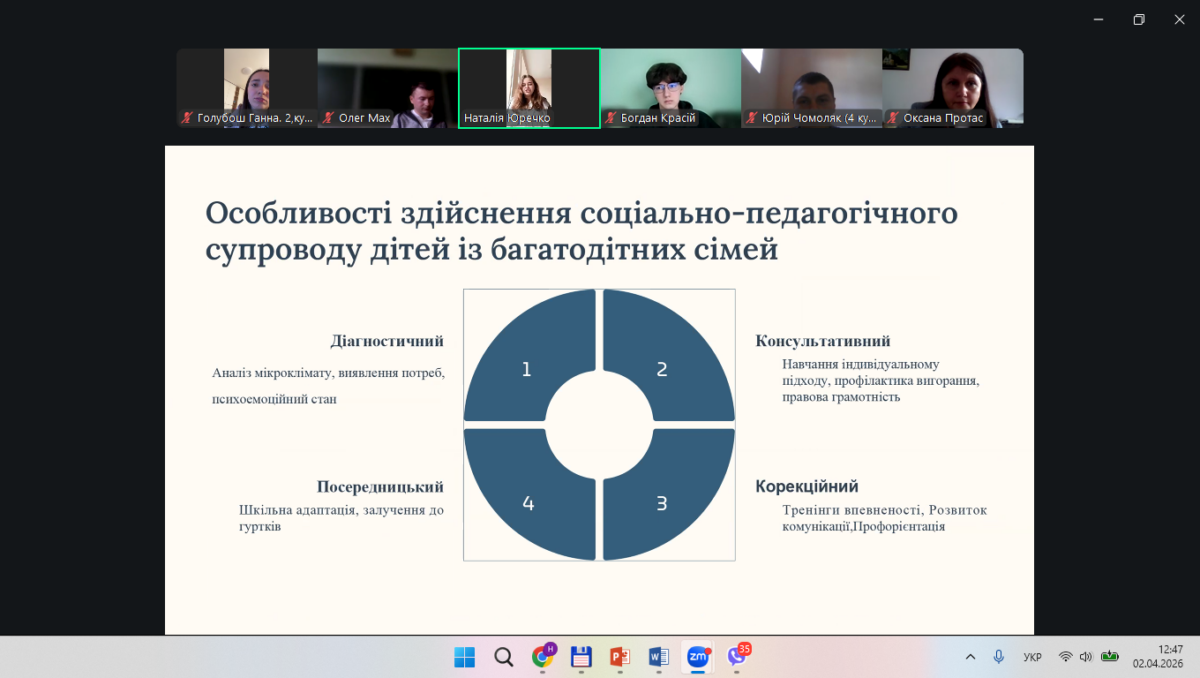Open Viber with 35 unread badge
Image resolution: width=1200 pixels, height=678 pixels.
pos(737,657)
